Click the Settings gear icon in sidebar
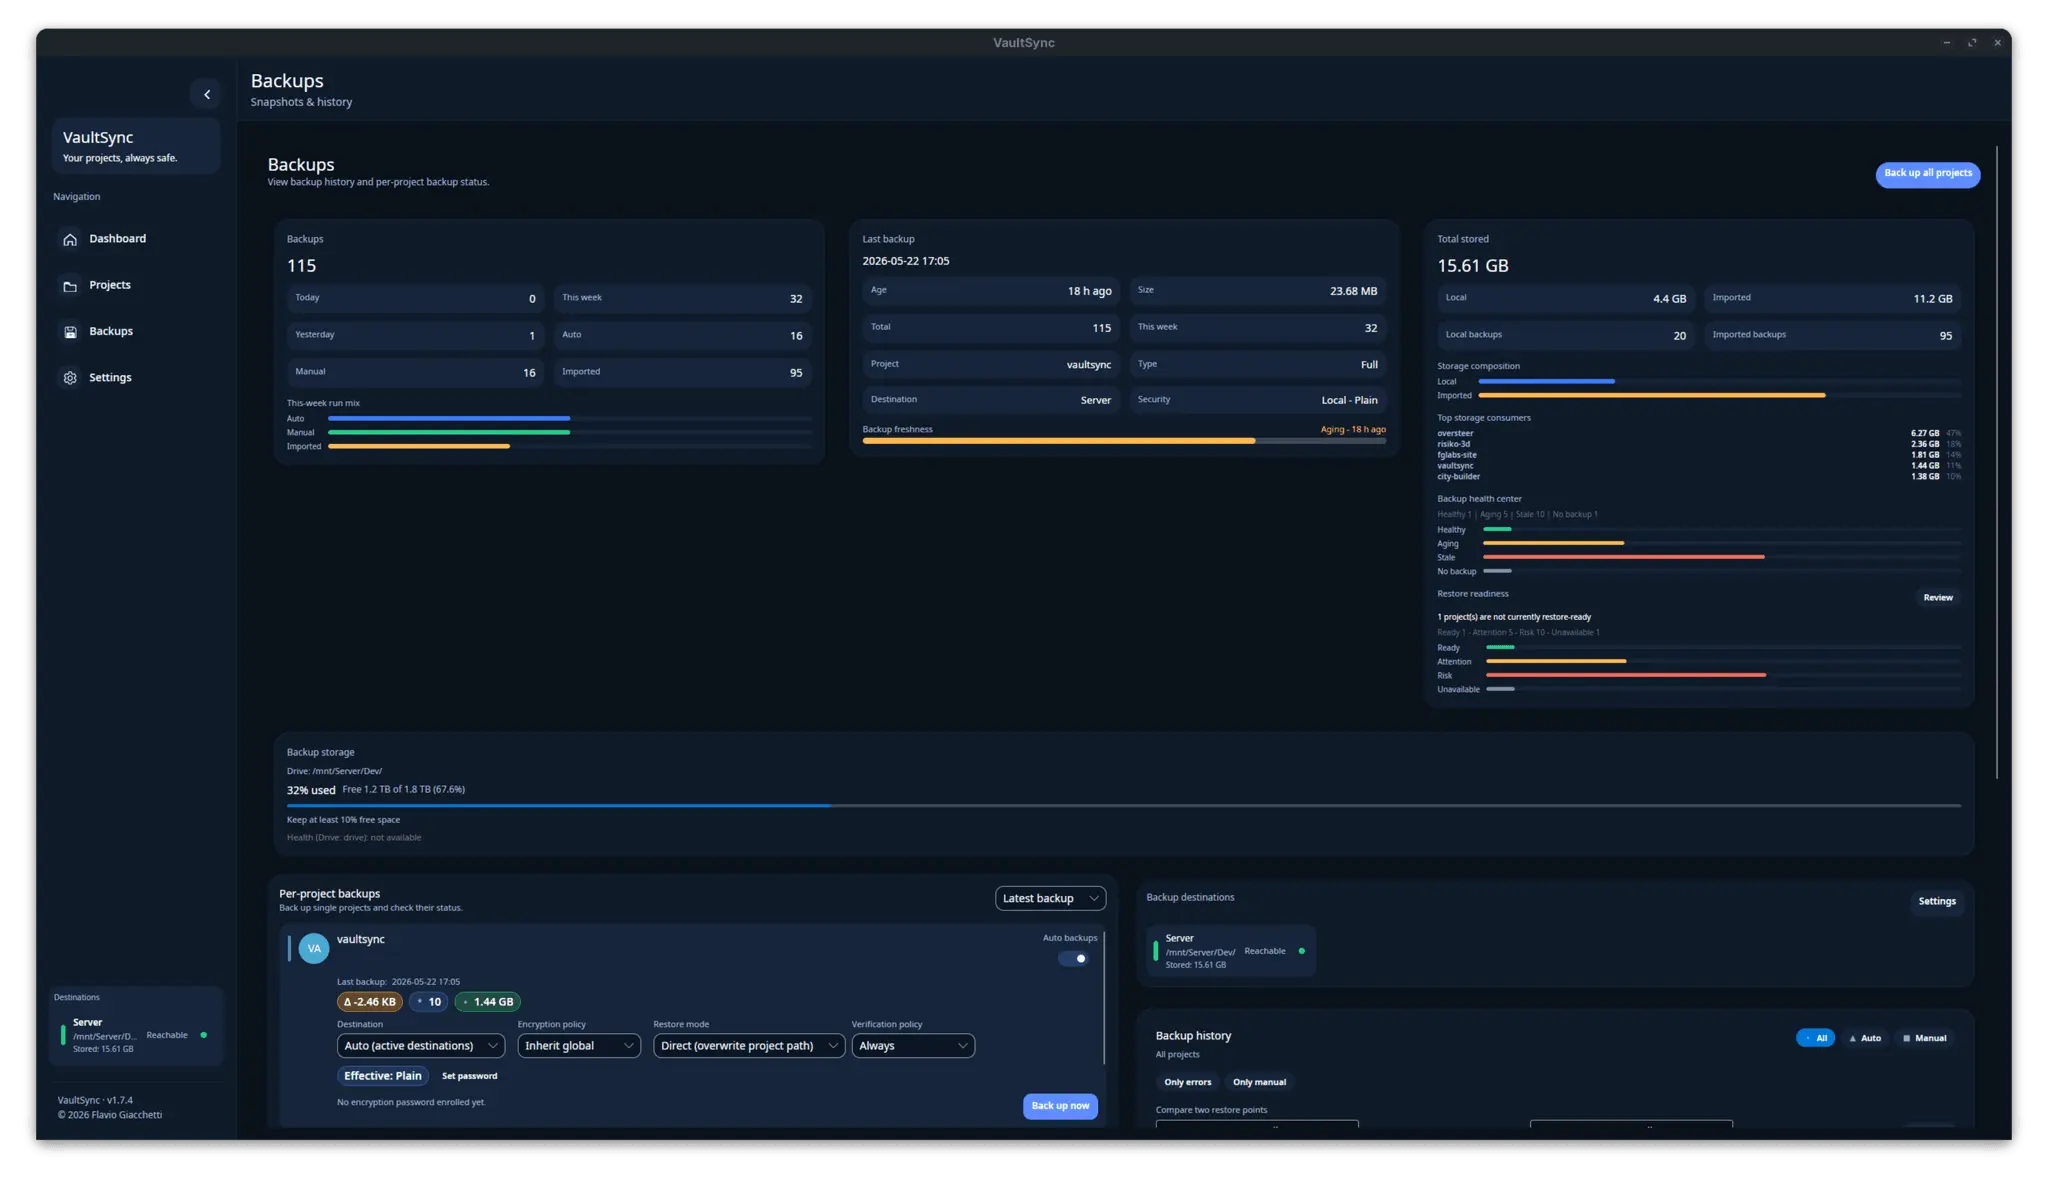Viewport: 2048px width, 1184px height. point(70,378)
